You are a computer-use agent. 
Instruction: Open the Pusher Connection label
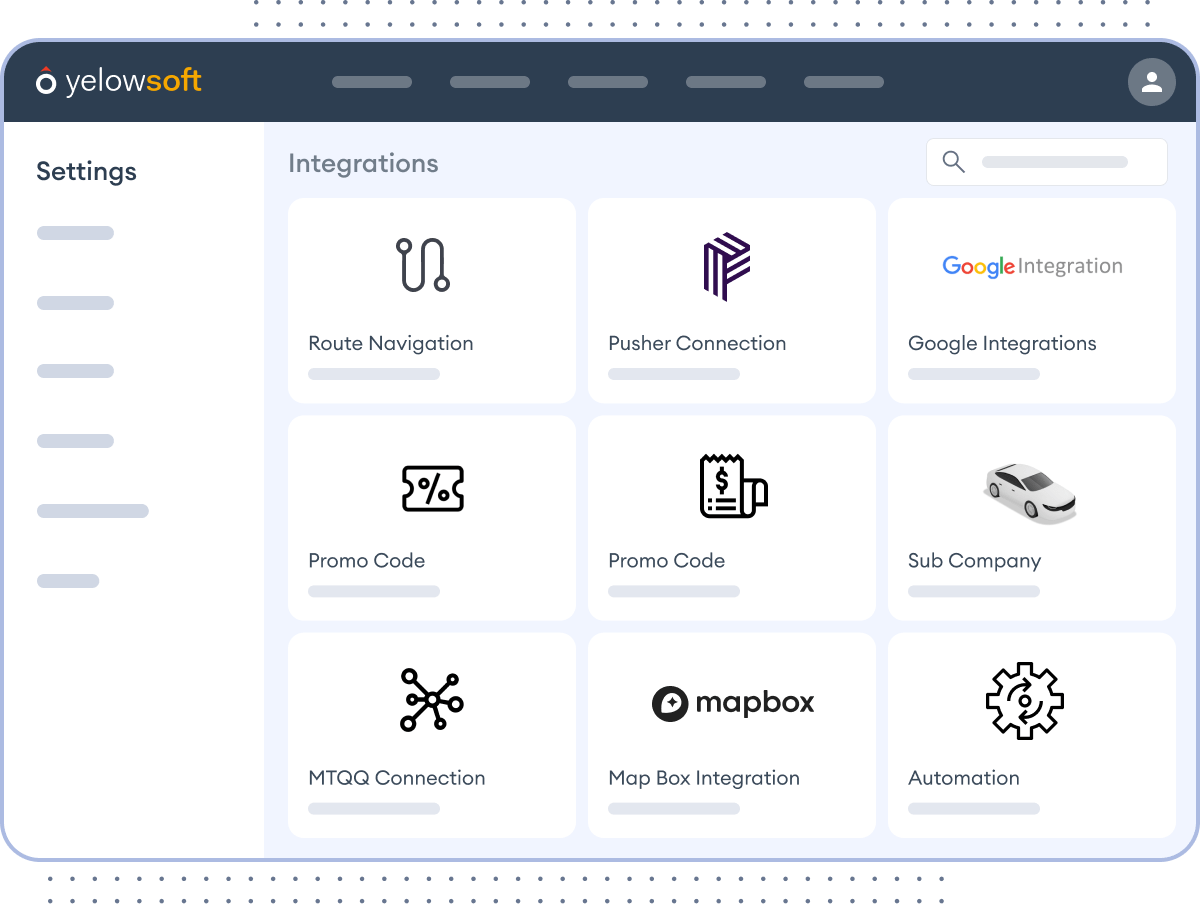coord(697,343)
